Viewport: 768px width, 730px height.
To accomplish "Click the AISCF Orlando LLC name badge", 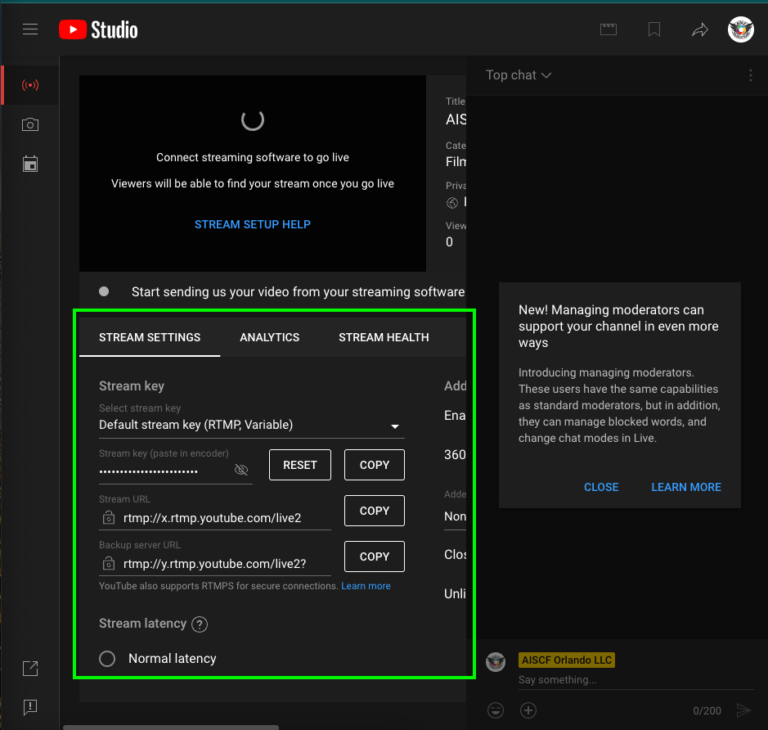I will pyautogui.click(x=567, y=660).
